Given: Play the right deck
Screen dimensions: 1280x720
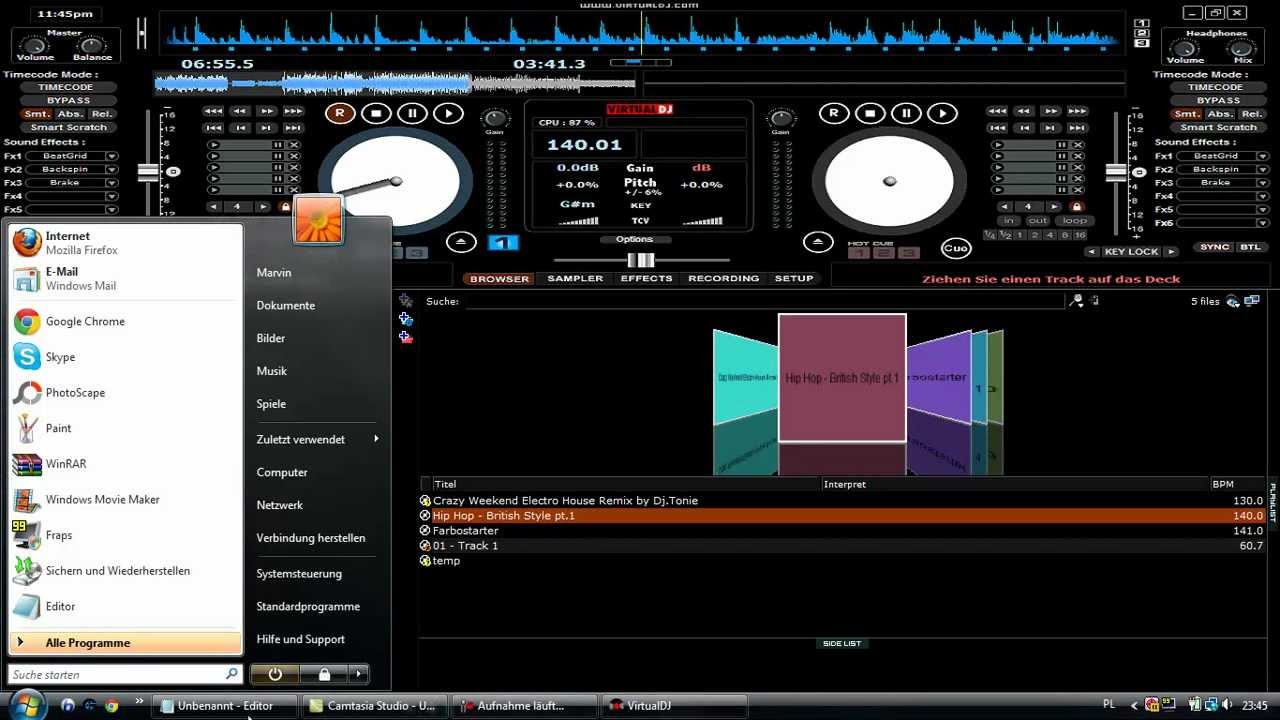Looking at the screenshot, I should click(x=943, y=113).
